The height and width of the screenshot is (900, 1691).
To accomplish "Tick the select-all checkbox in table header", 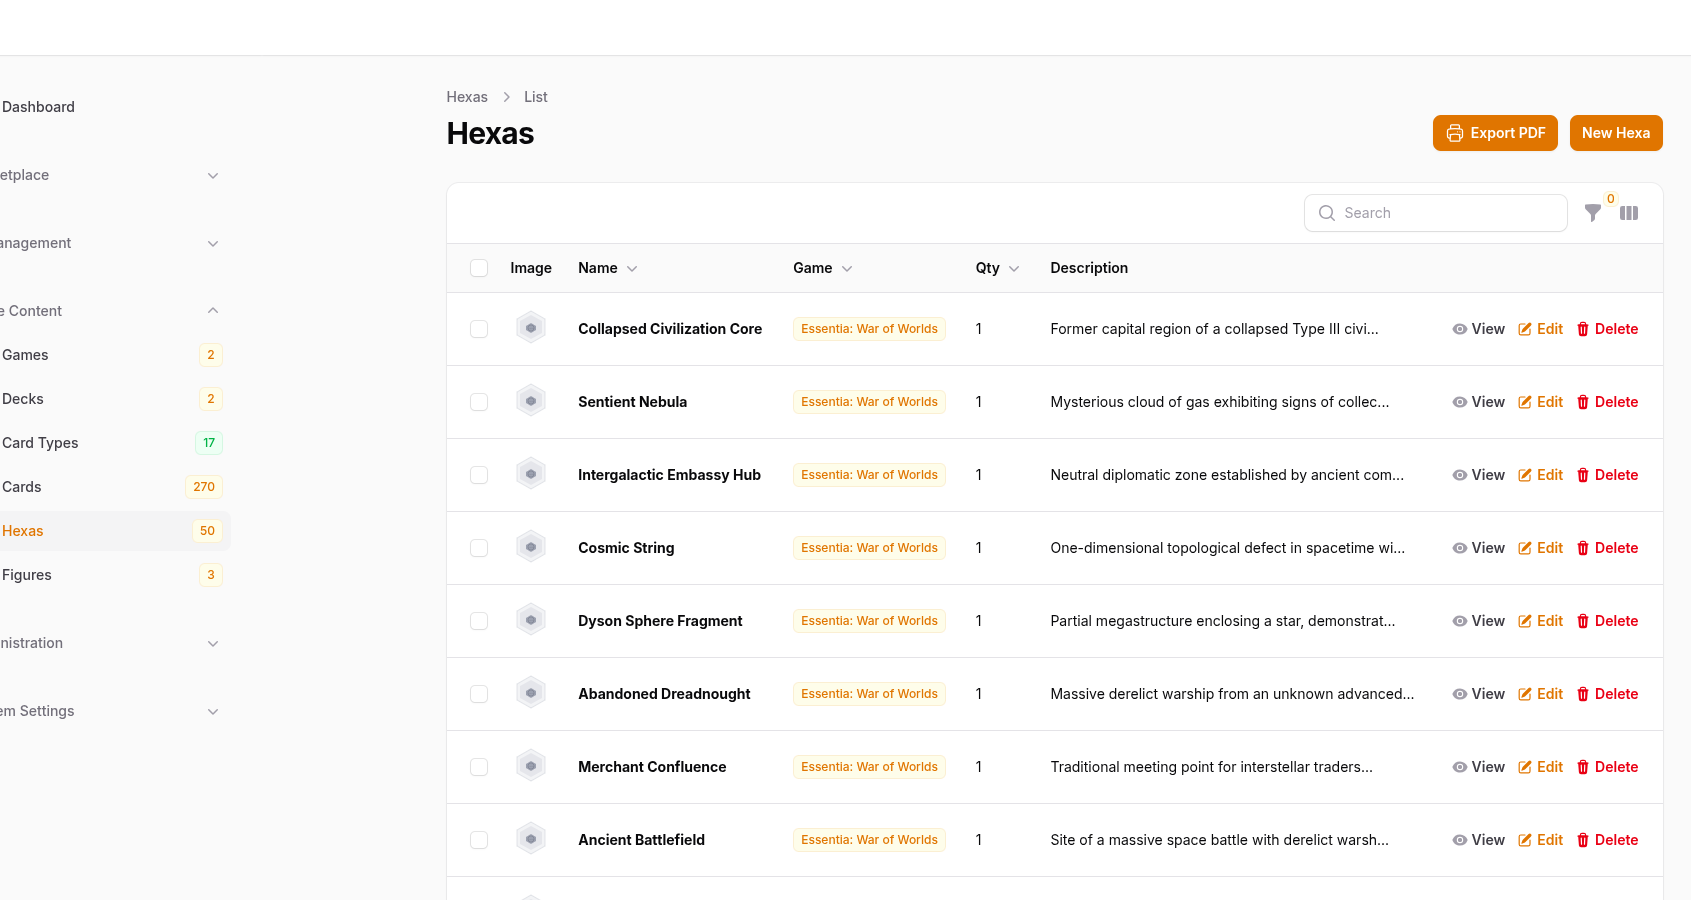I will [x=479, y=268].
